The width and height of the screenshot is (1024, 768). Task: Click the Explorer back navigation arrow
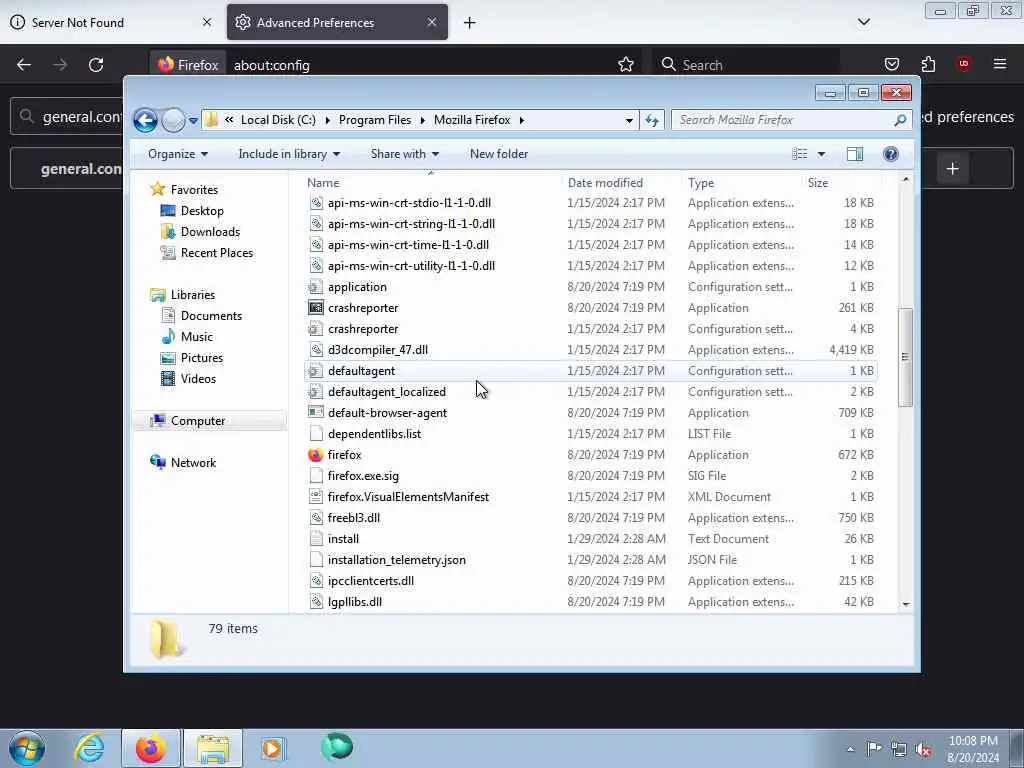point(145,120)
